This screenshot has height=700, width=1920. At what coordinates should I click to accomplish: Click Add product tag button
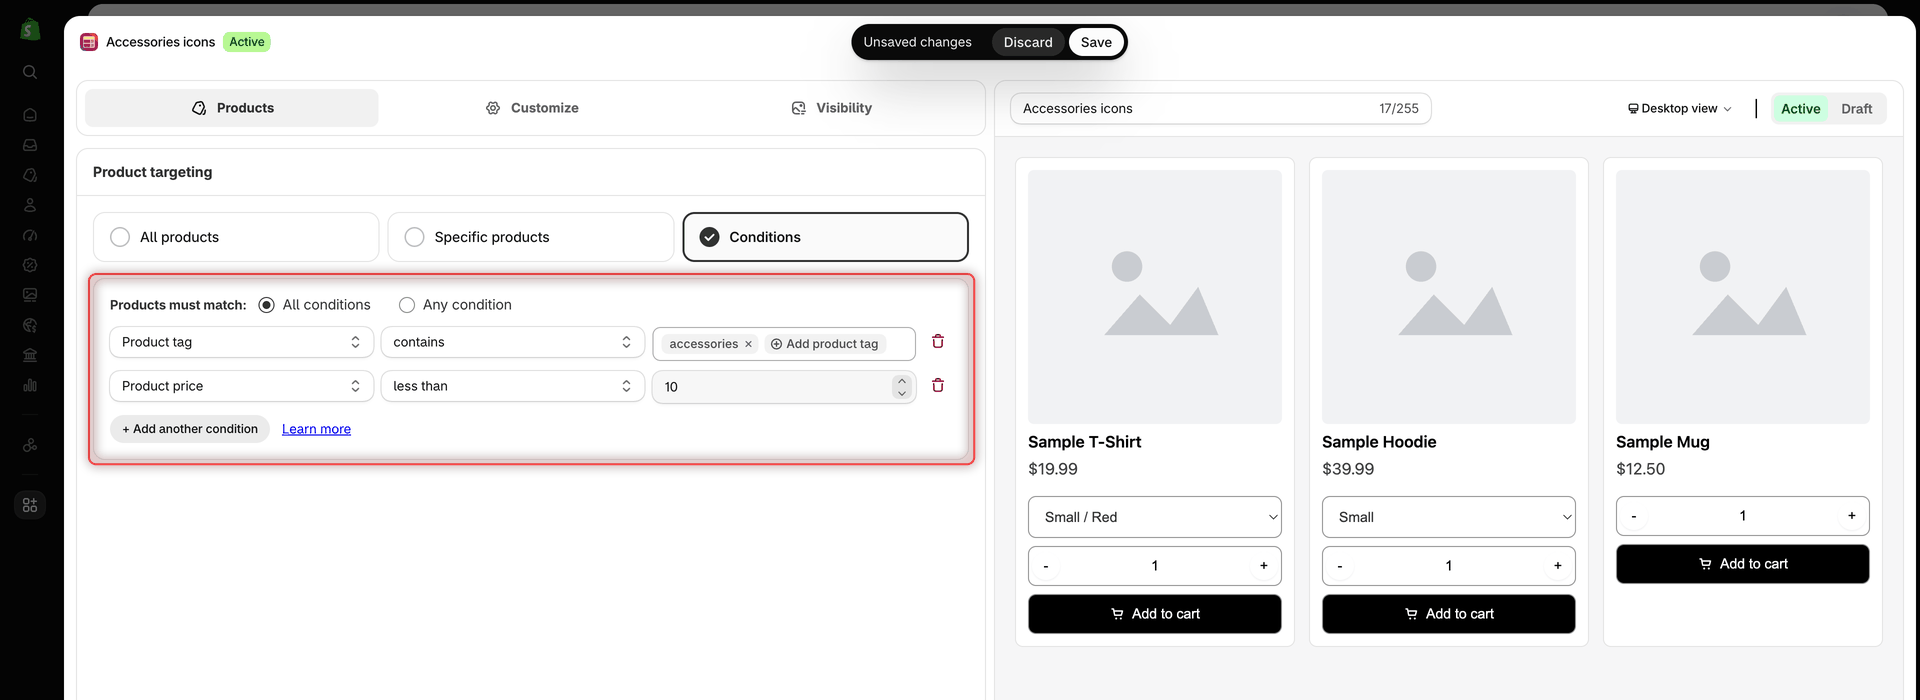(x=824, y=344)
